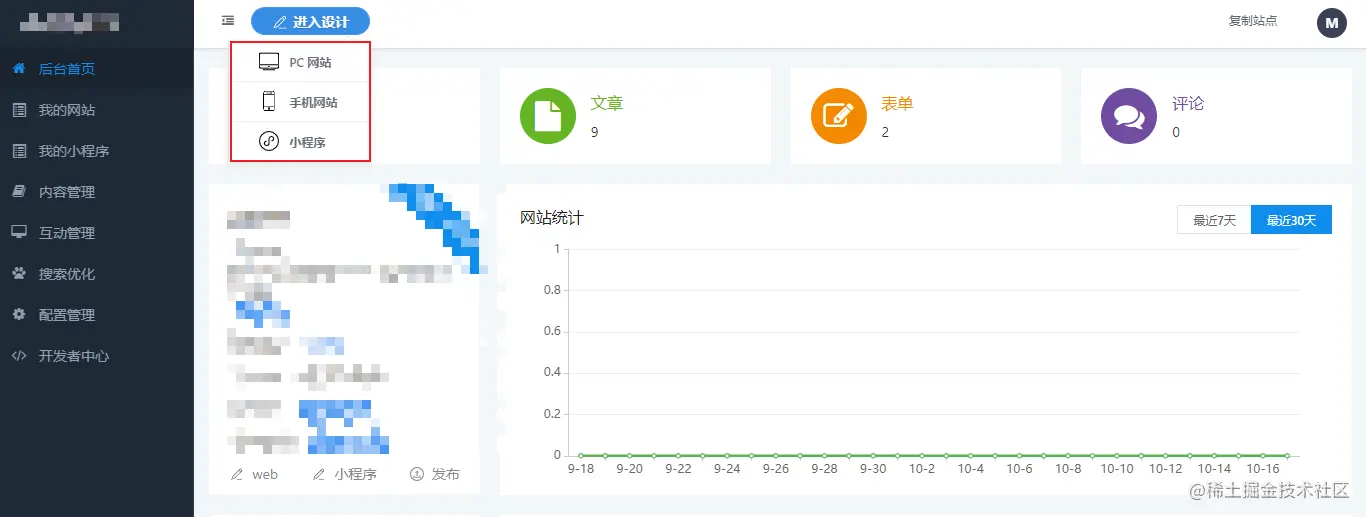The width and height of the screenshot is (1366, 517).
Task: Click the form count 2
Action: (885, 132)
